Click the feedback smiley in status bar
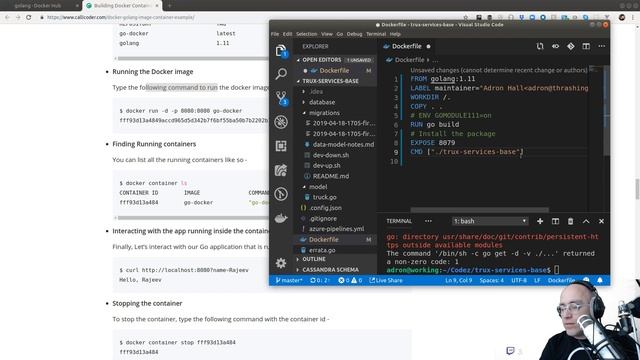Screen dimensions: 640x360 coord(586,280)
